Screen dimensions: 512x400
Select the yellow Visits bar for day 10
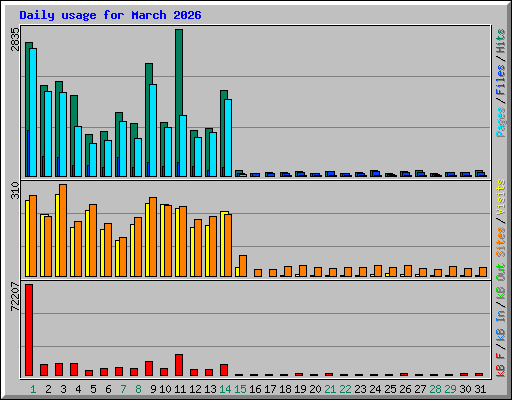162,240
